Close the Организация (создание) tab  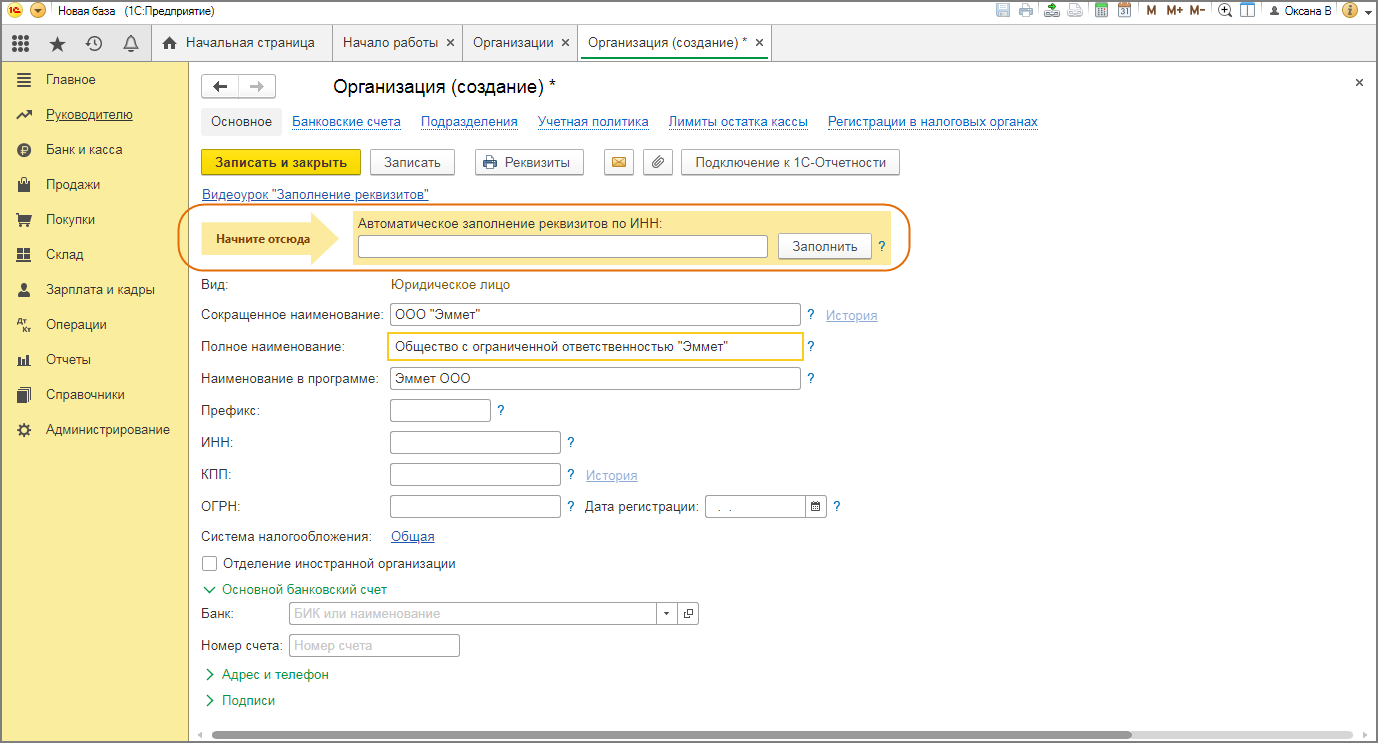pos(759,43)
